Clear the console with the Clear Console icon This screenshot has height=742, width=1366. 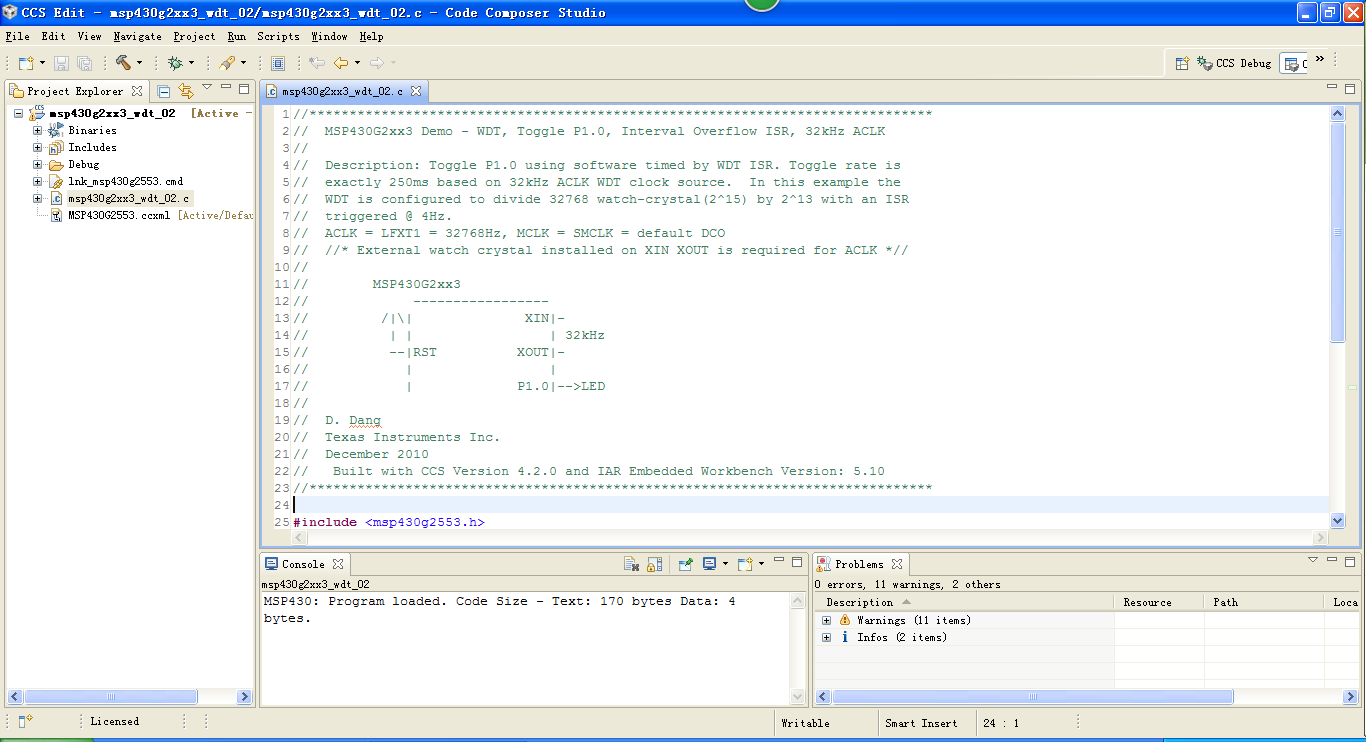[632, 564]
